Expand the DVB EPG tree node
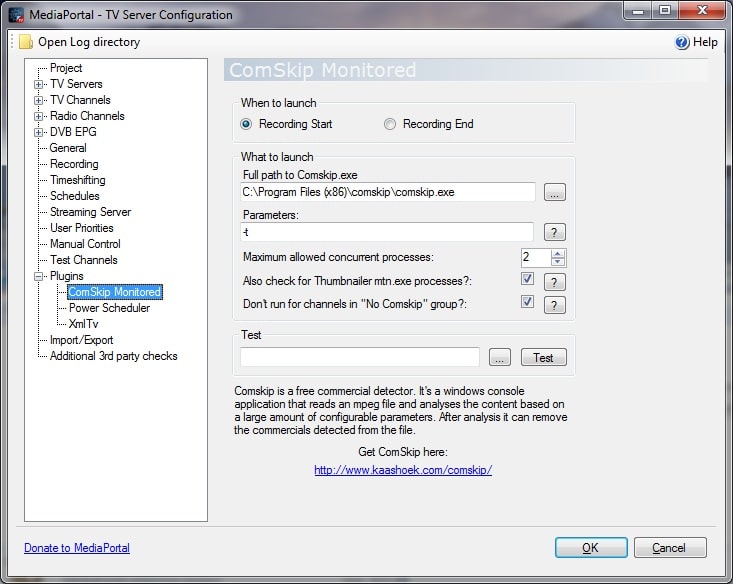Screen dimensions: 733x584 [38, 132]
